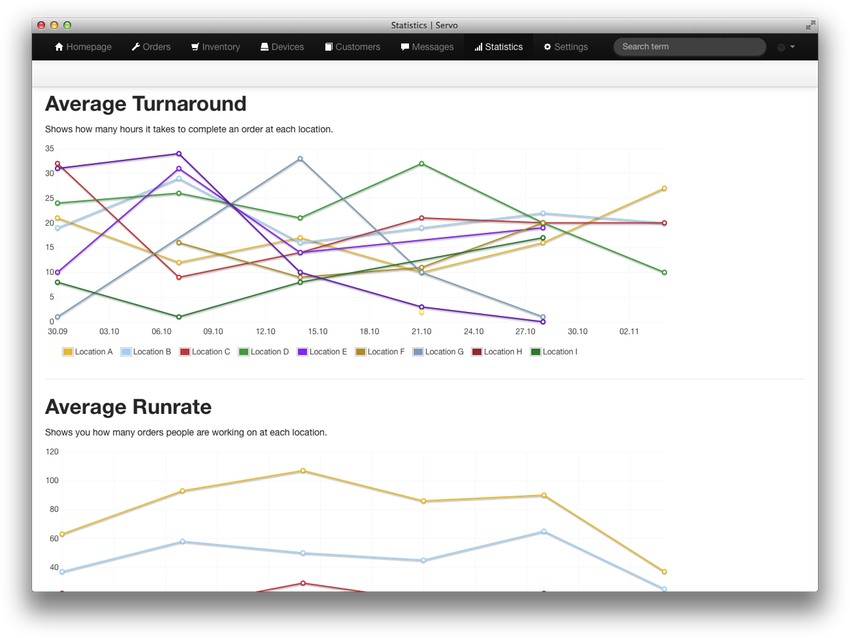
Task: Open the Messages page
Action: tap(427, 47)
